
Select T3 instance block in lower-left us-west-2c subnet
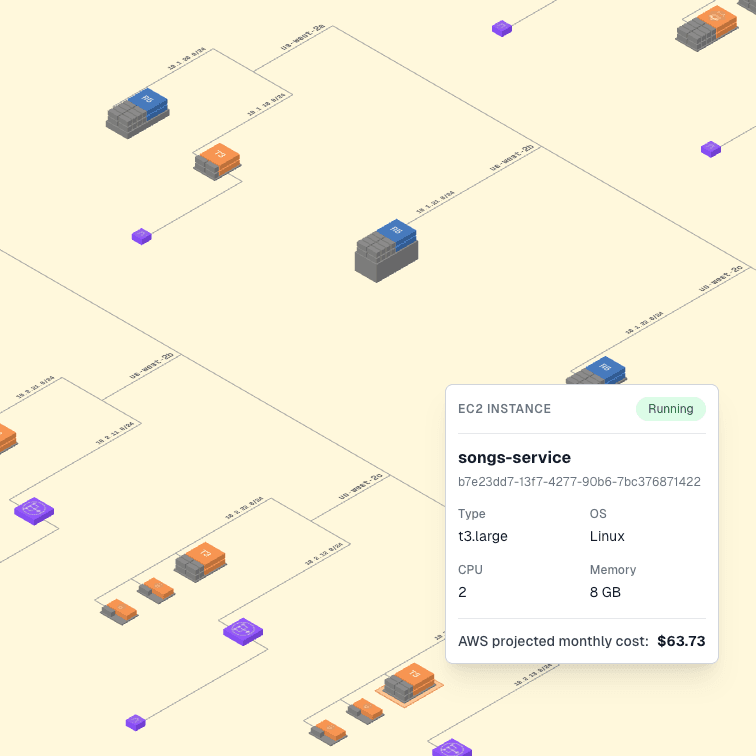pos(201,563)
